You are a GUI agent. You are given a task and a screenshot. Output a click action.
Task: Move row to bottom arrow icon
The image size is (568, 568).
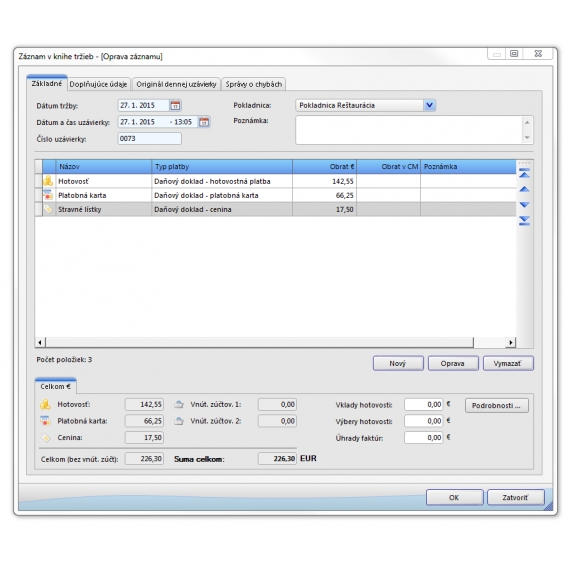pyautogui.click(x=524, y=221)
